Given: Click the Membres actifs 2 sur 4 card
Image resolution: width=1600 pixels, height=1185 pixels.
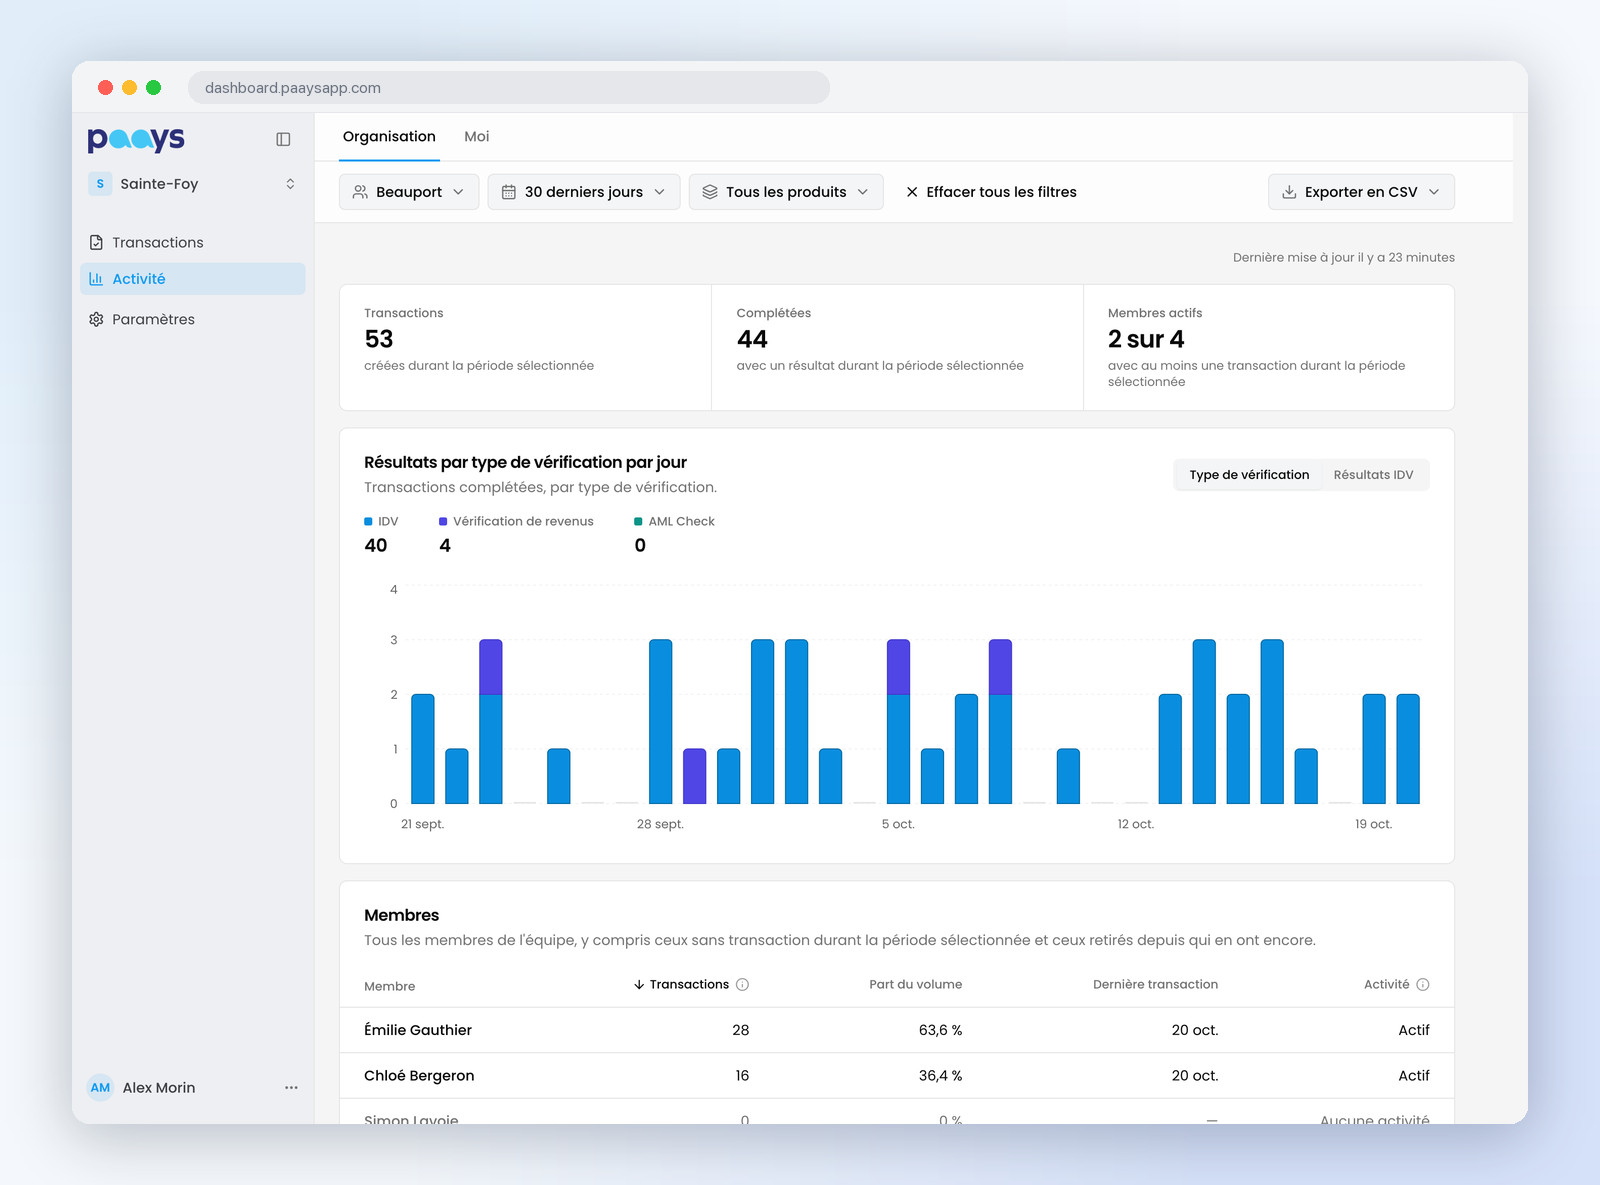Looking at the screenshot, I should pyautogui.click(x=1269, y=348).
